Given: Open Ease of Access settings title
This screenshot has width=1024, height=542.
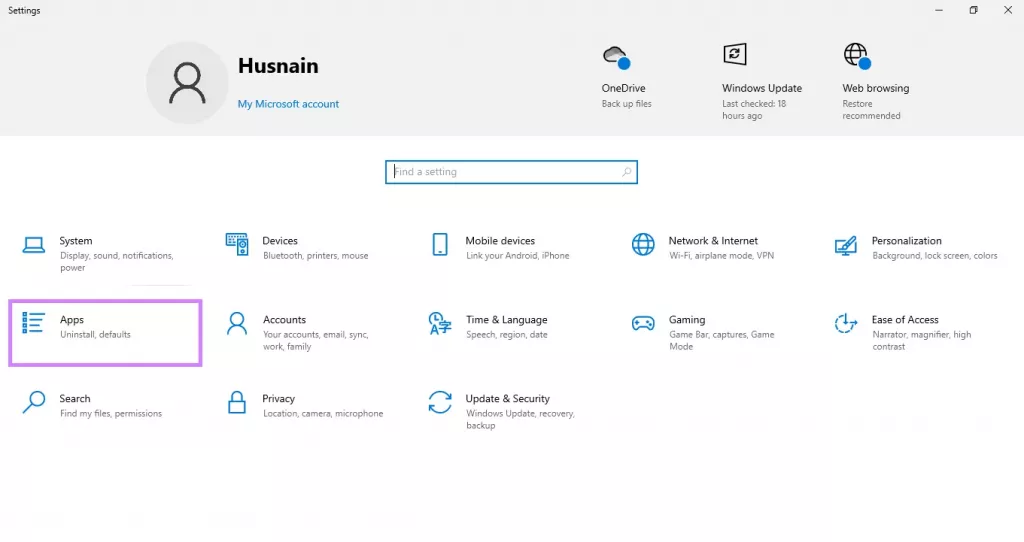Looking at the screenshot, I should [905, 319].
